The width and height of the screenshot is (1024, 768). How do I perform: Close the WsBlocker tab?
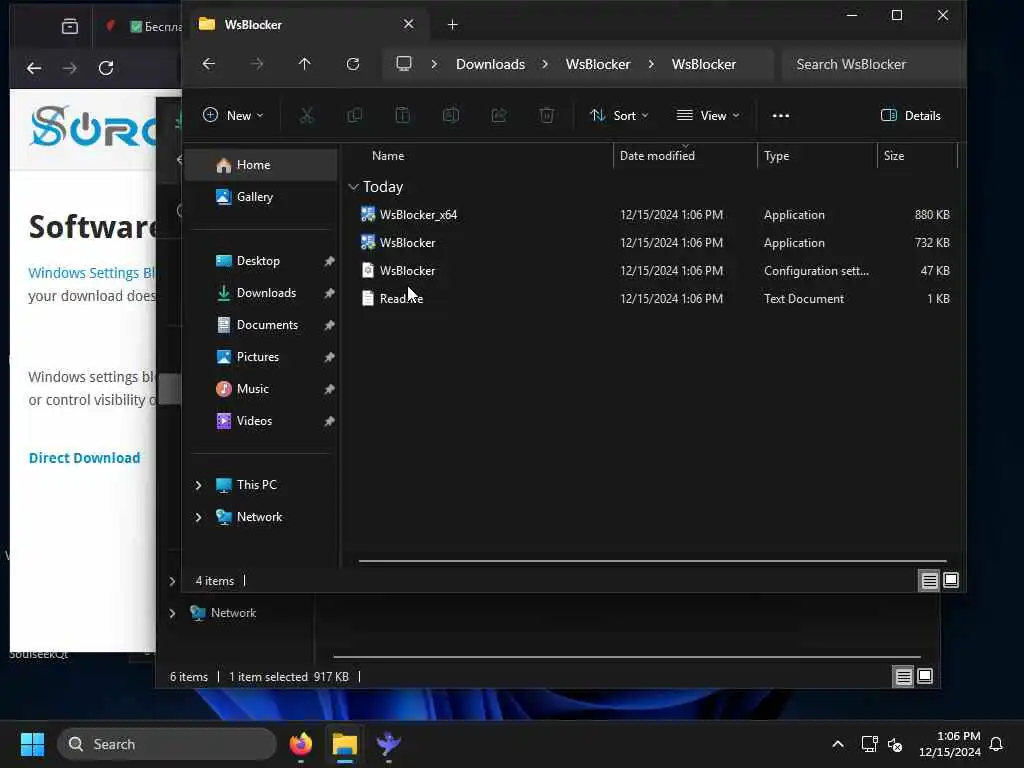pos(408,24)
